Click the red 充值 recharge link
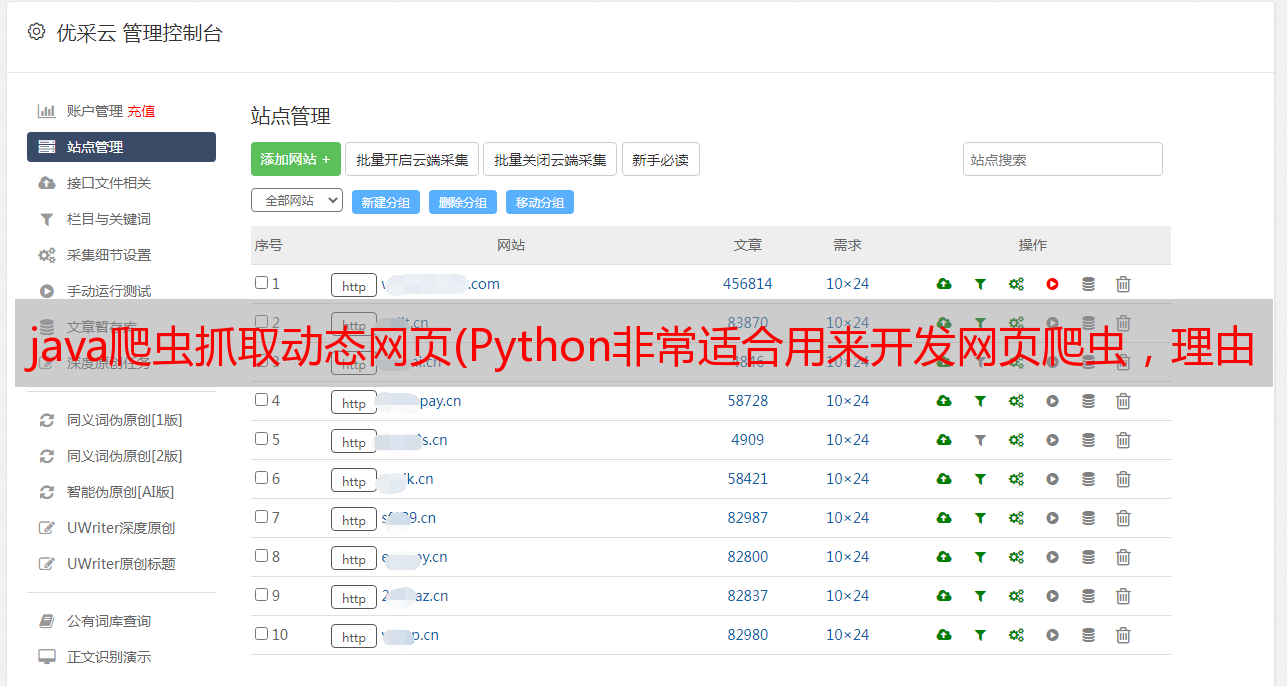 point(141,111)
